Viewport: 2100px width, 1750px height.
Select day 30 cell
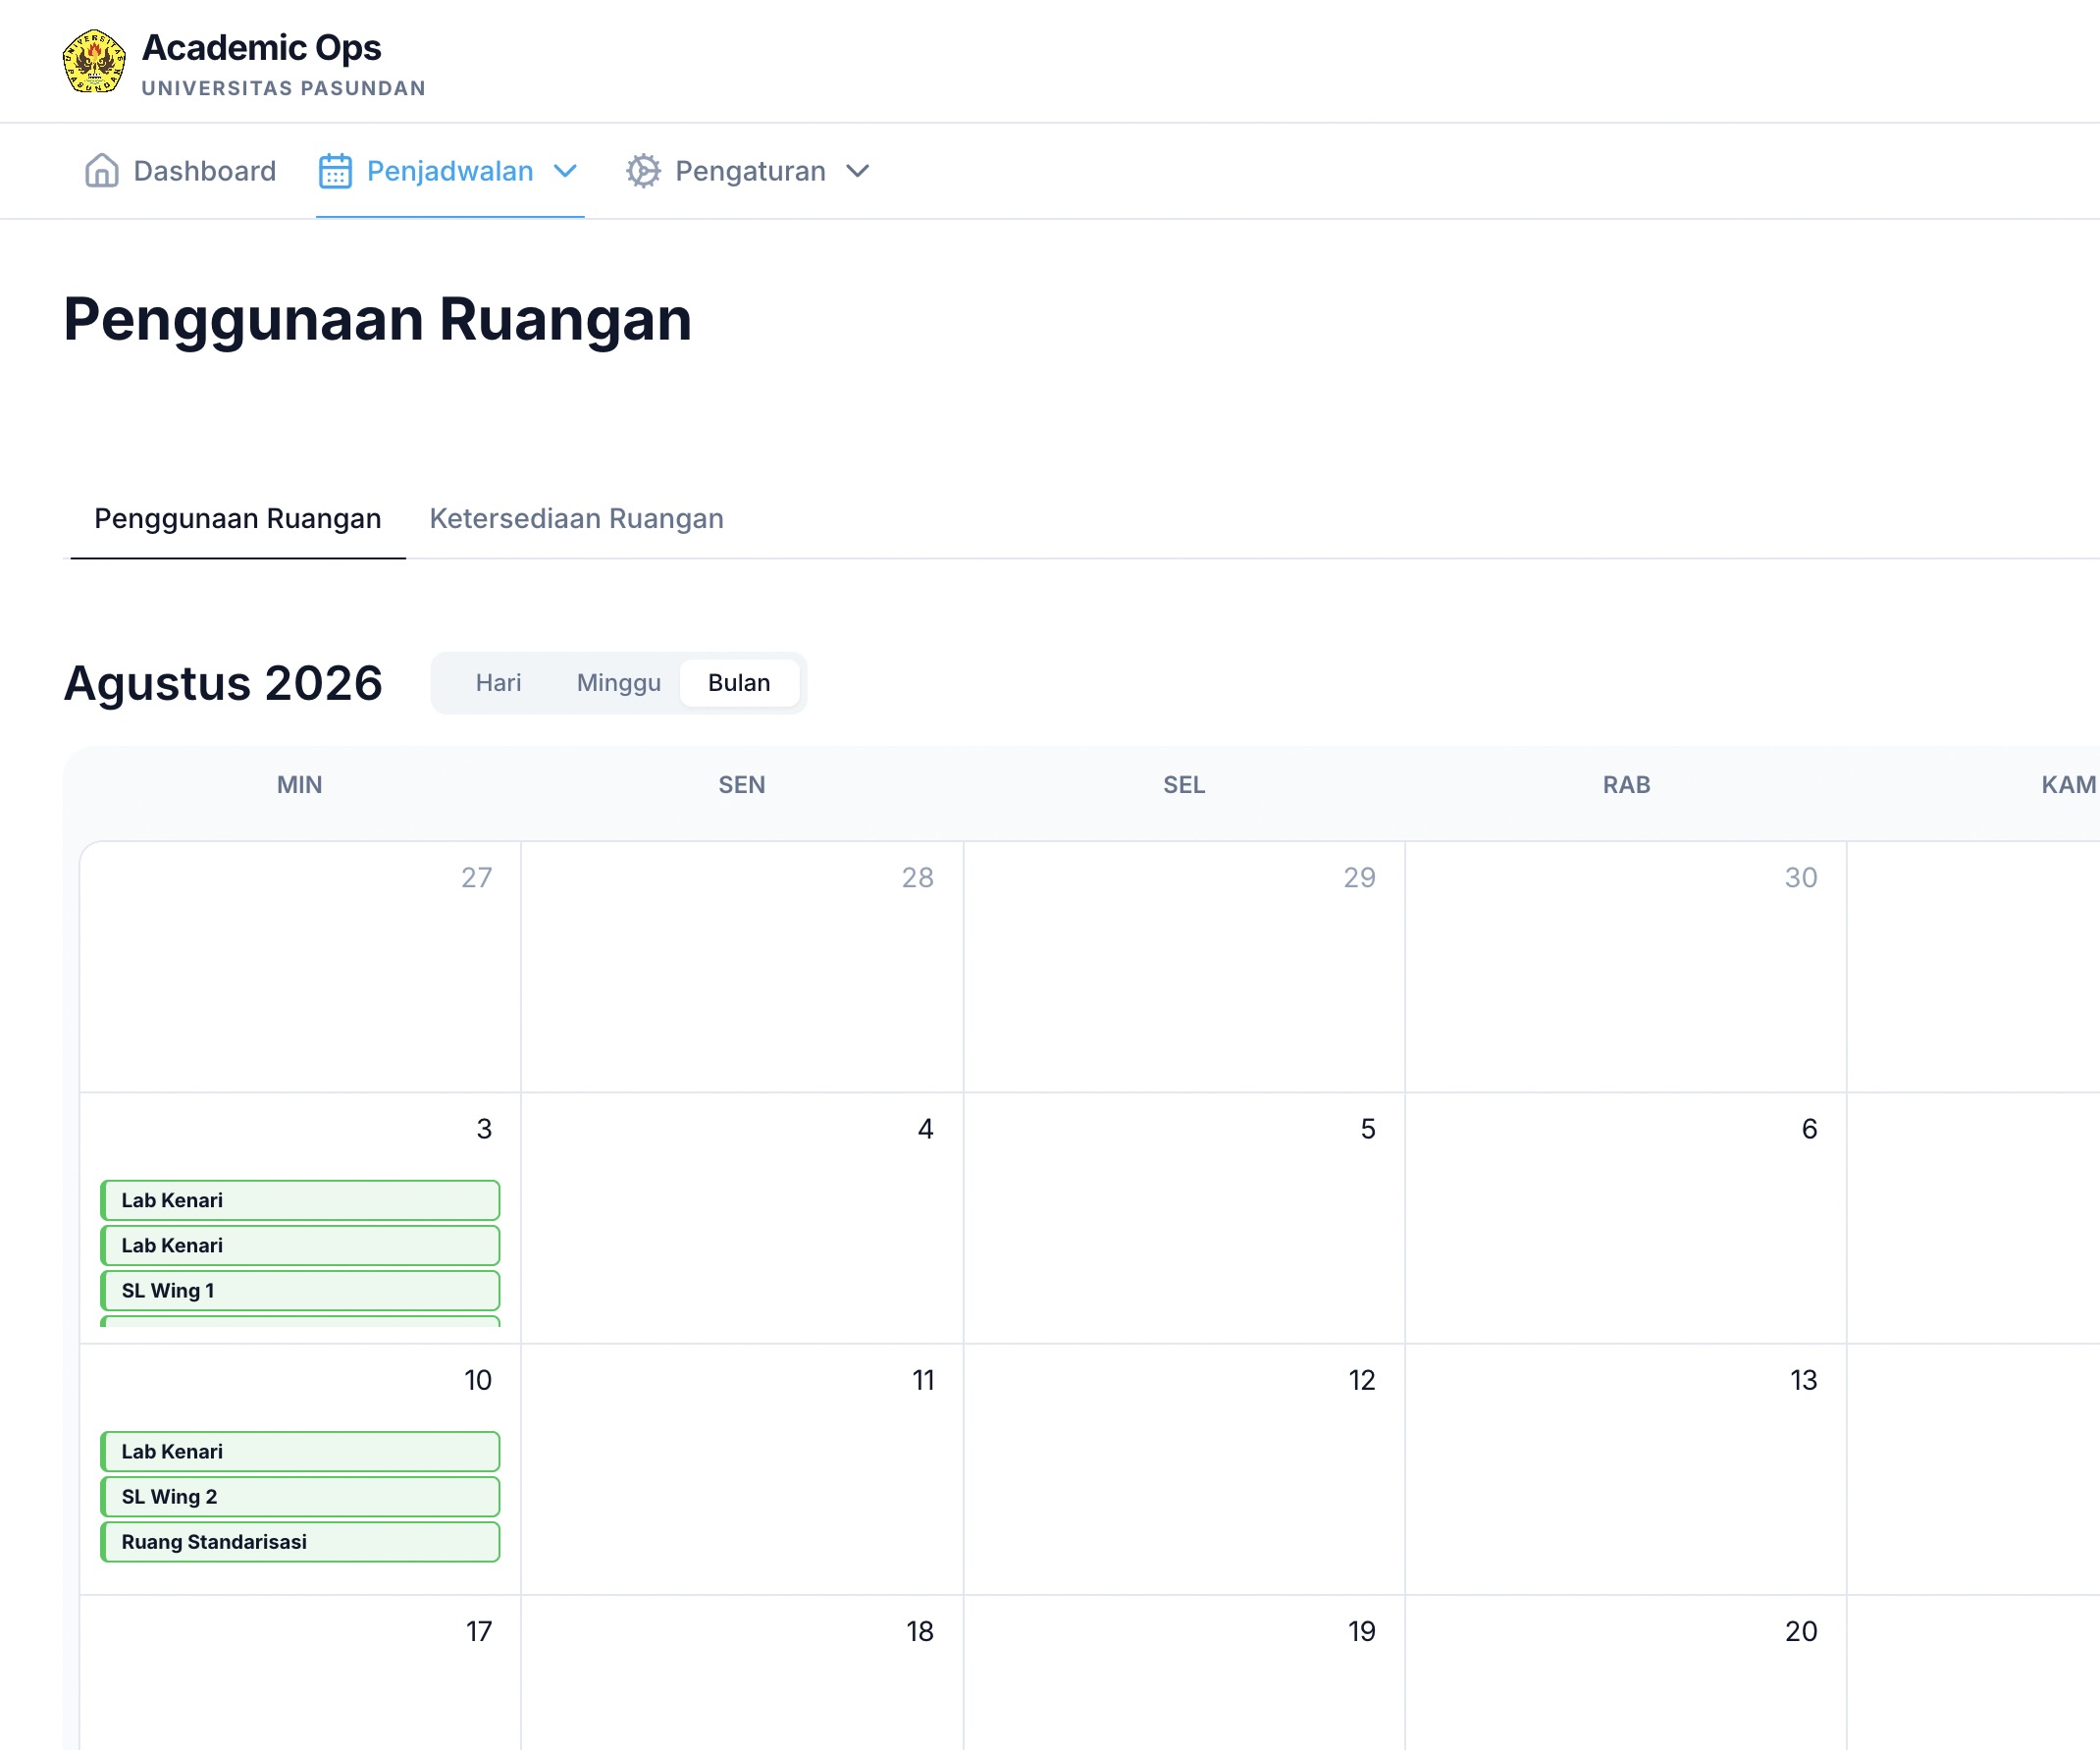click(1626, 967)
